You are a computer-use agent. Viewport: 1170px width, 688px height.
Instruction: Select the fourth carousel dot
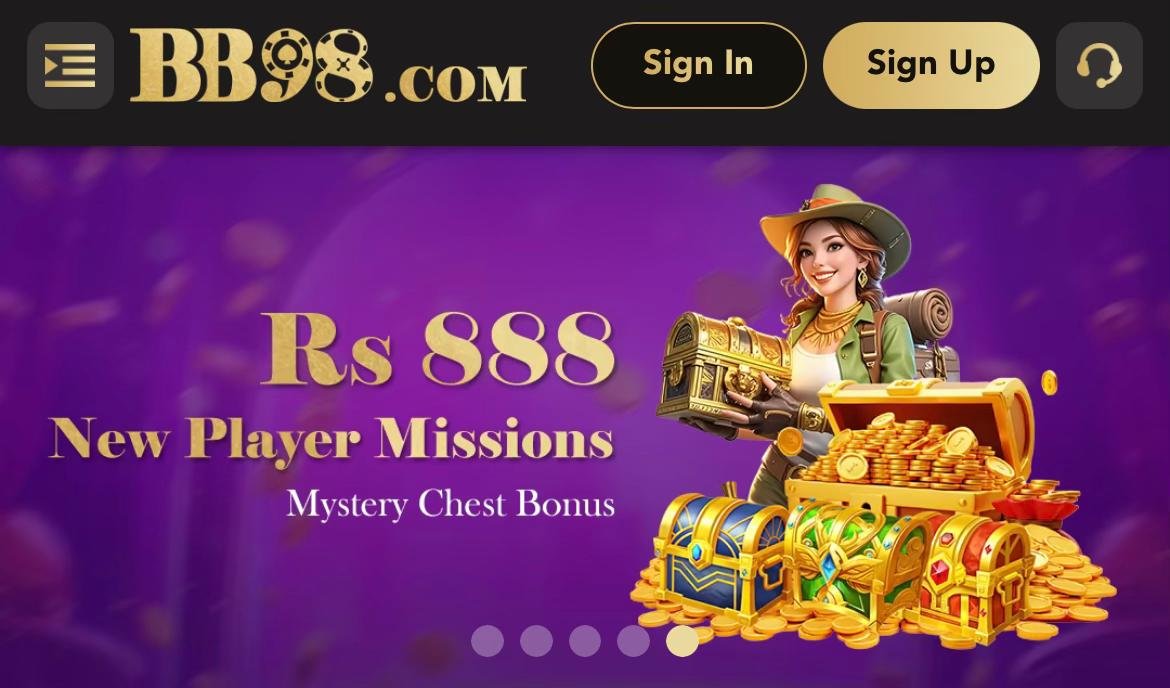point(634,641)
